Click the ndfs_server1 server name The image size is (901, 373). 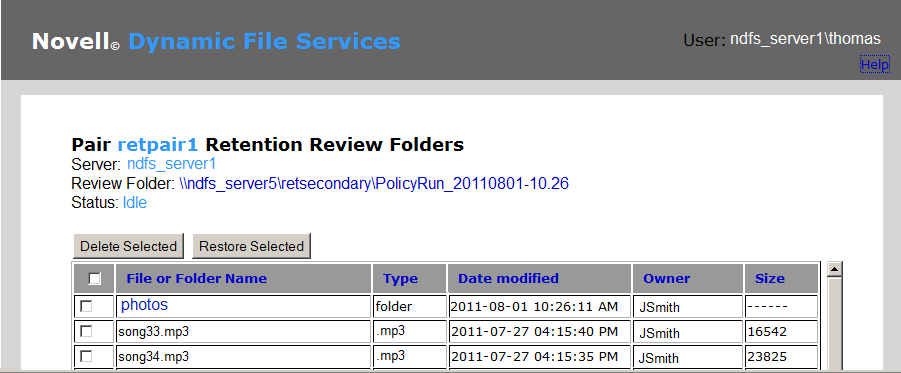coord(171,164)
